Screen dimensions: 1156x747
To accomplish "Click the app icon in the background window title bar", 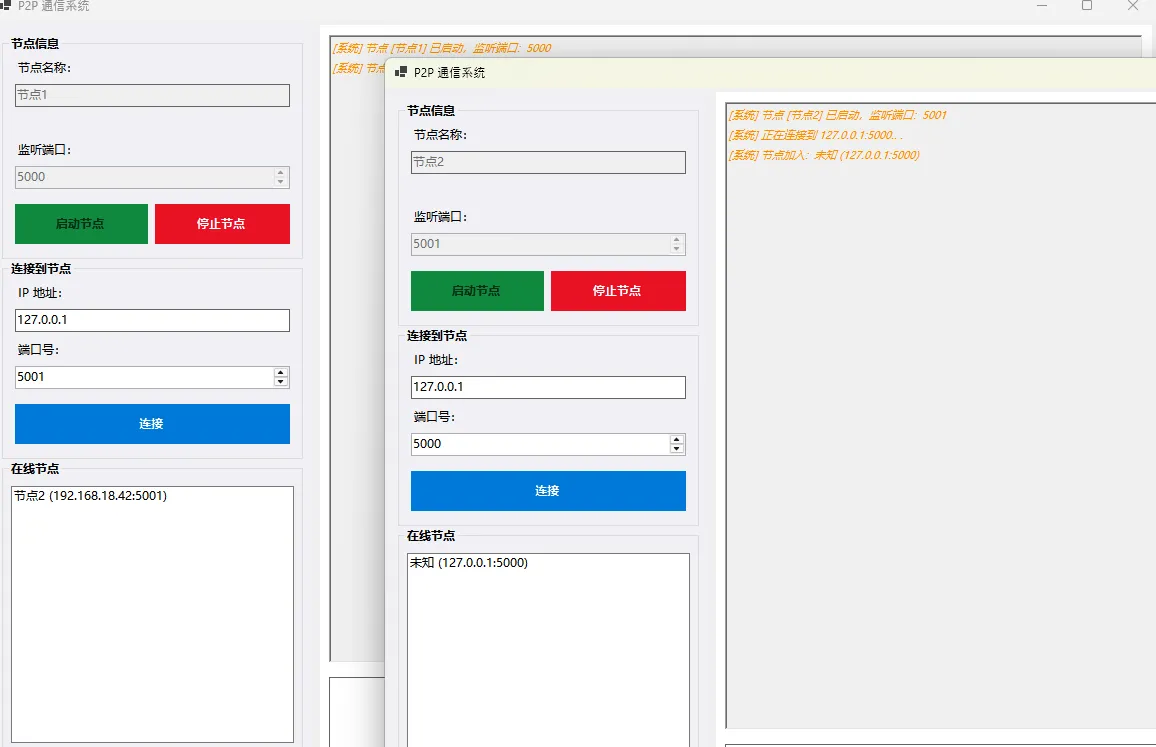I will pyautogui.click(x=5, y=5).
